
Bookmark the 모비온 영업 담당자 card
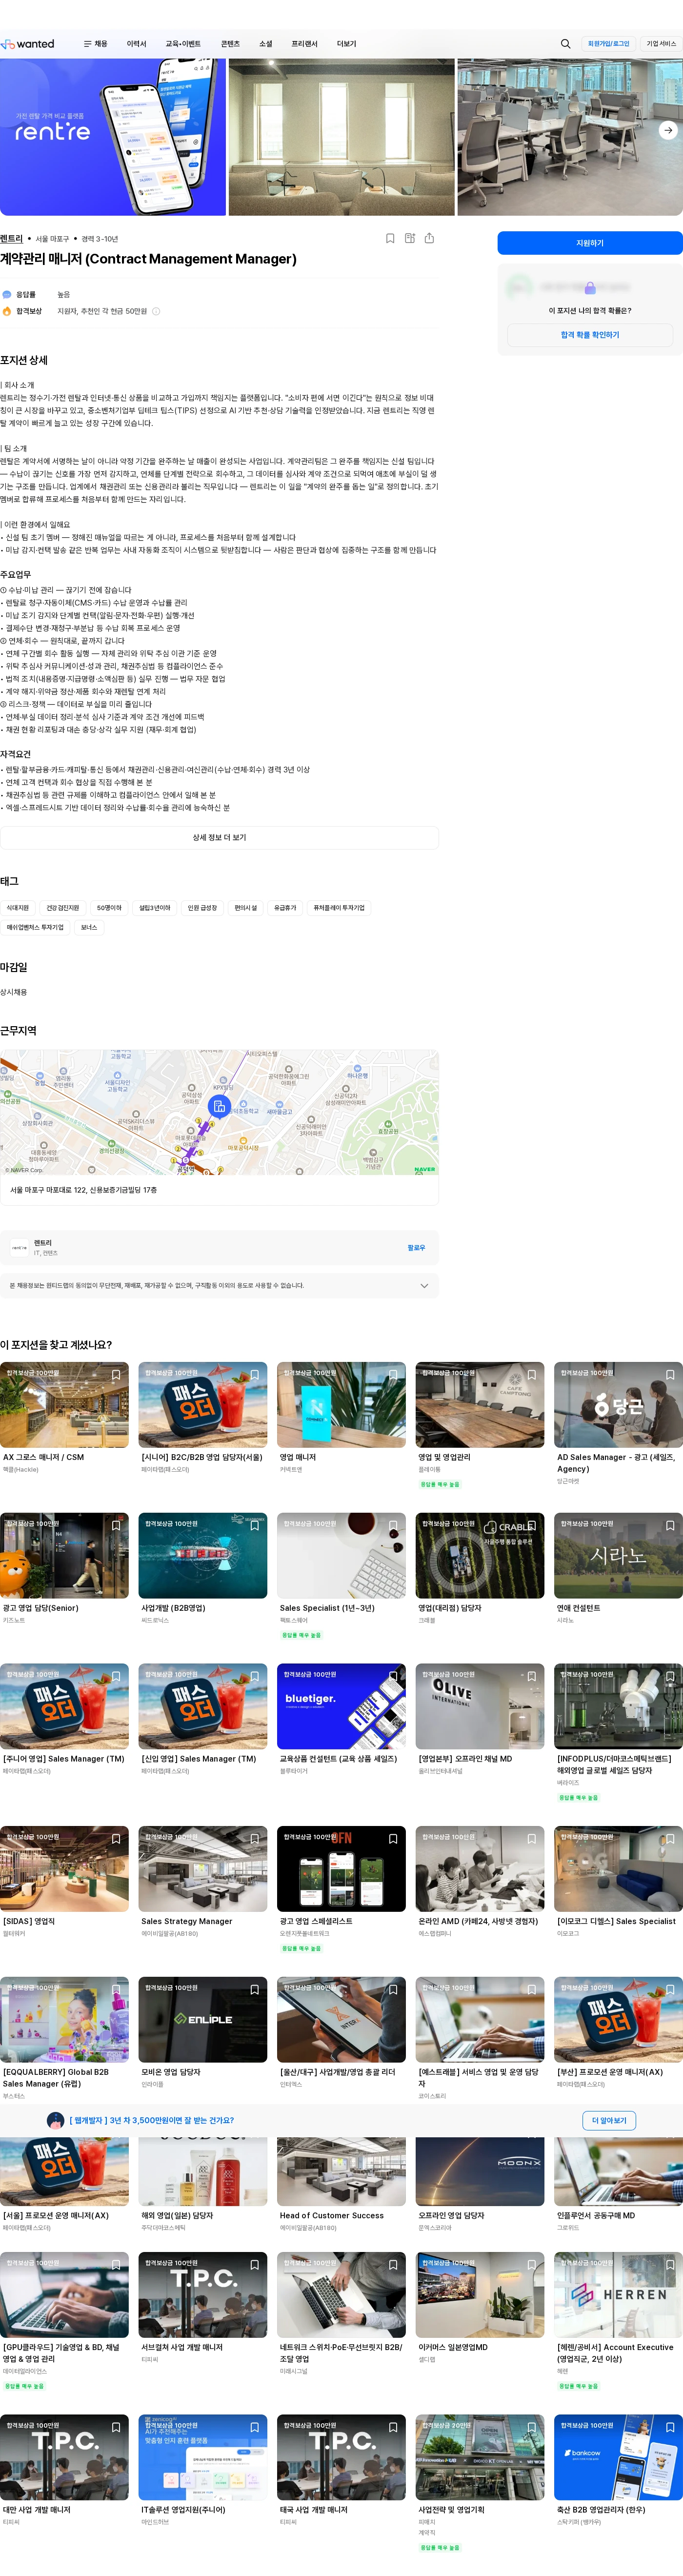[x=254, y=1990]
